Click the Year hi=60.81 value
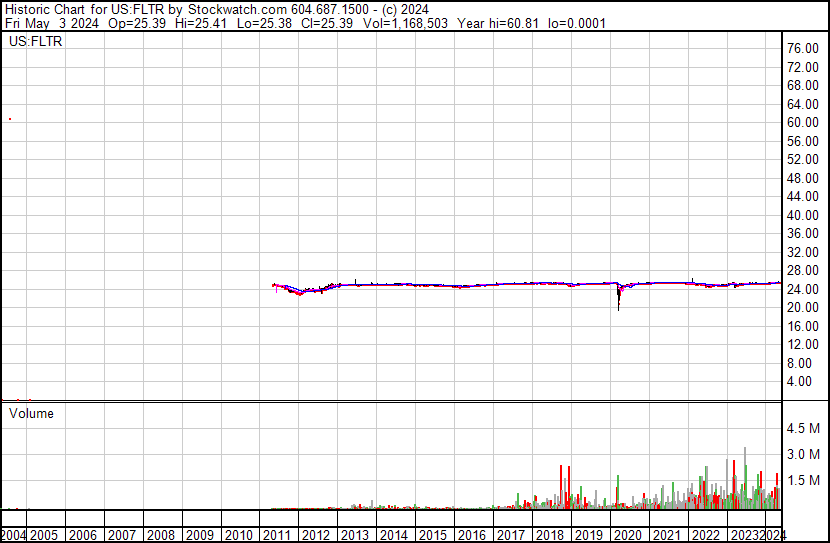 point(498,24)
